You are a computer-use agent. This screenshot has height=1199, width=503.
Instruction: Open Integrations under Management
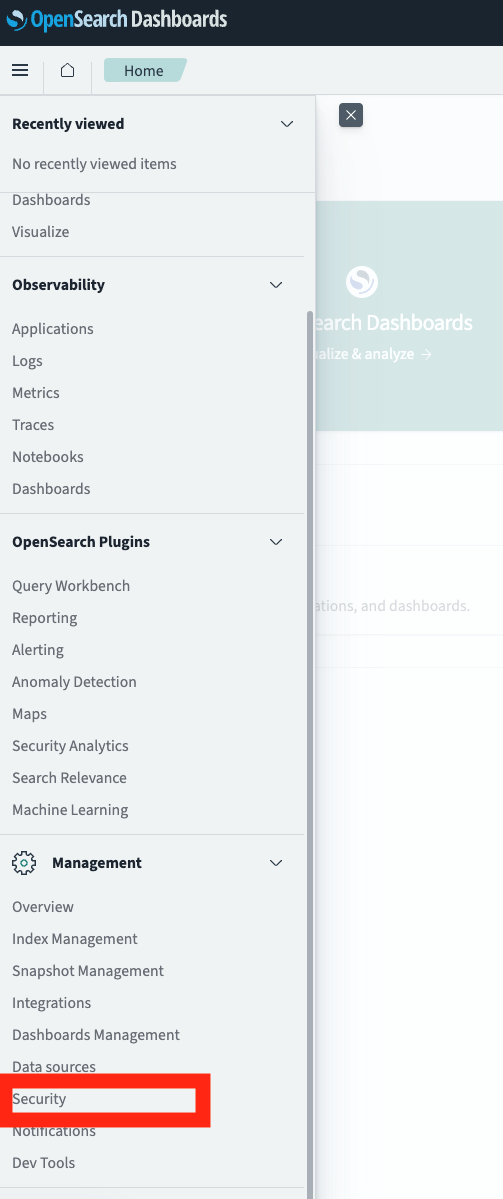tap(51, 1003)
